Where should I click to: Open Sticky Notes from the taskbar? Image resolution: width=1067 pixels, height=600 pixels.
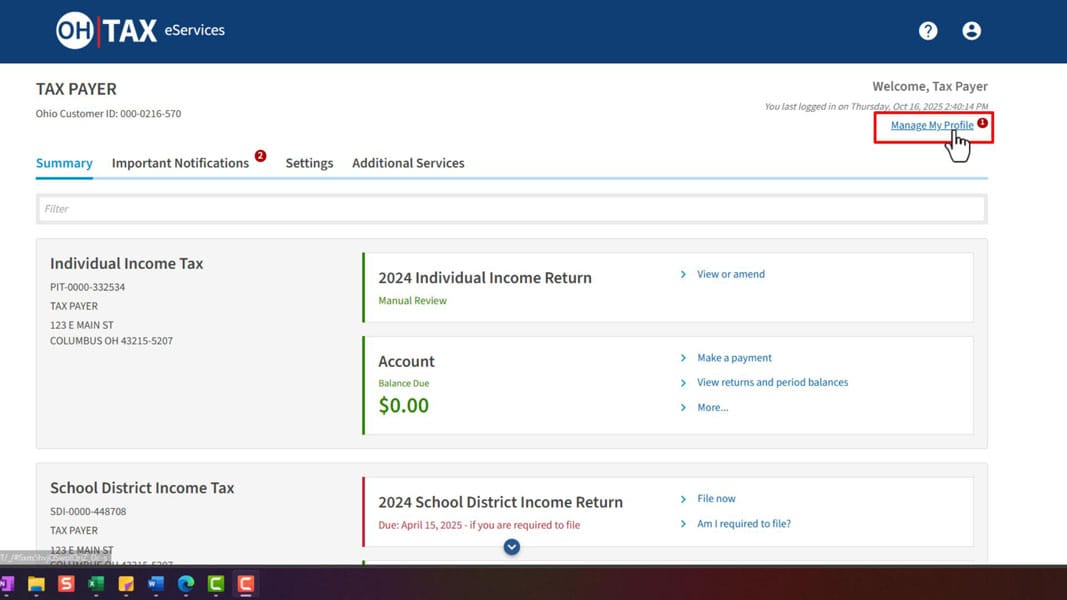coord(126,584)
